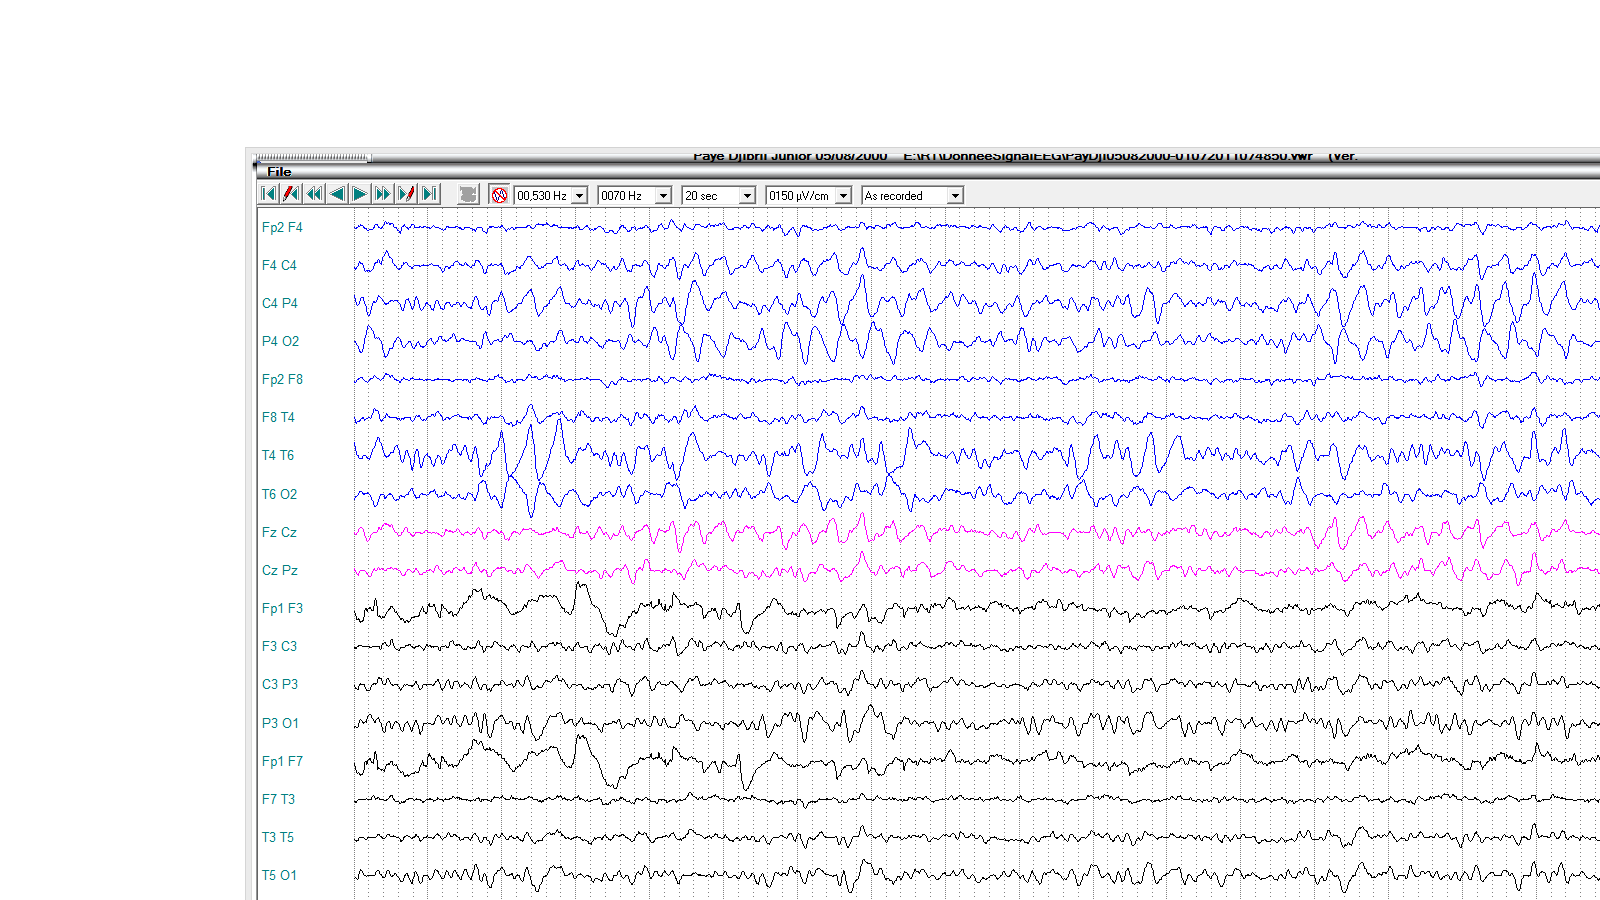The width and height of the screenshot is (1600, 900).
Task: Open the 0150 µV/cm sensitivity dropdown
Action: click(x=843, y=196)
